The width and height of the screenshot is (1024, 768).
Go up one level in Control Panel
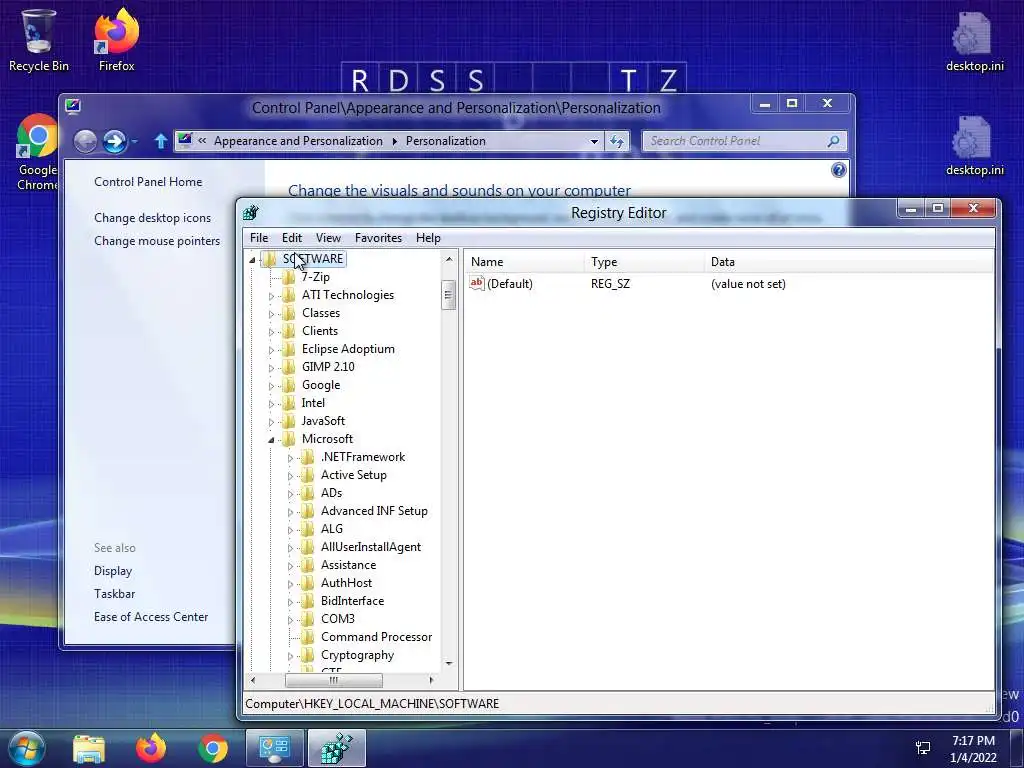161,141
